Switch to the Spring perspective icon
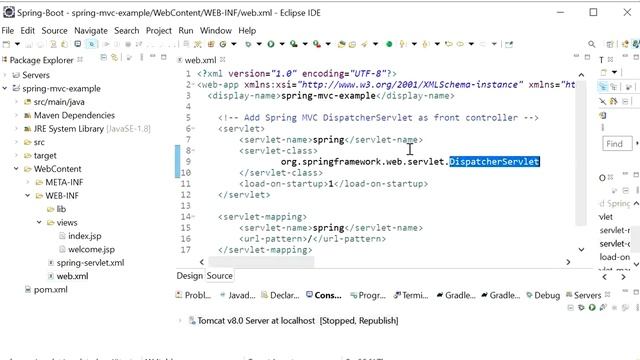 coord(636,44)
